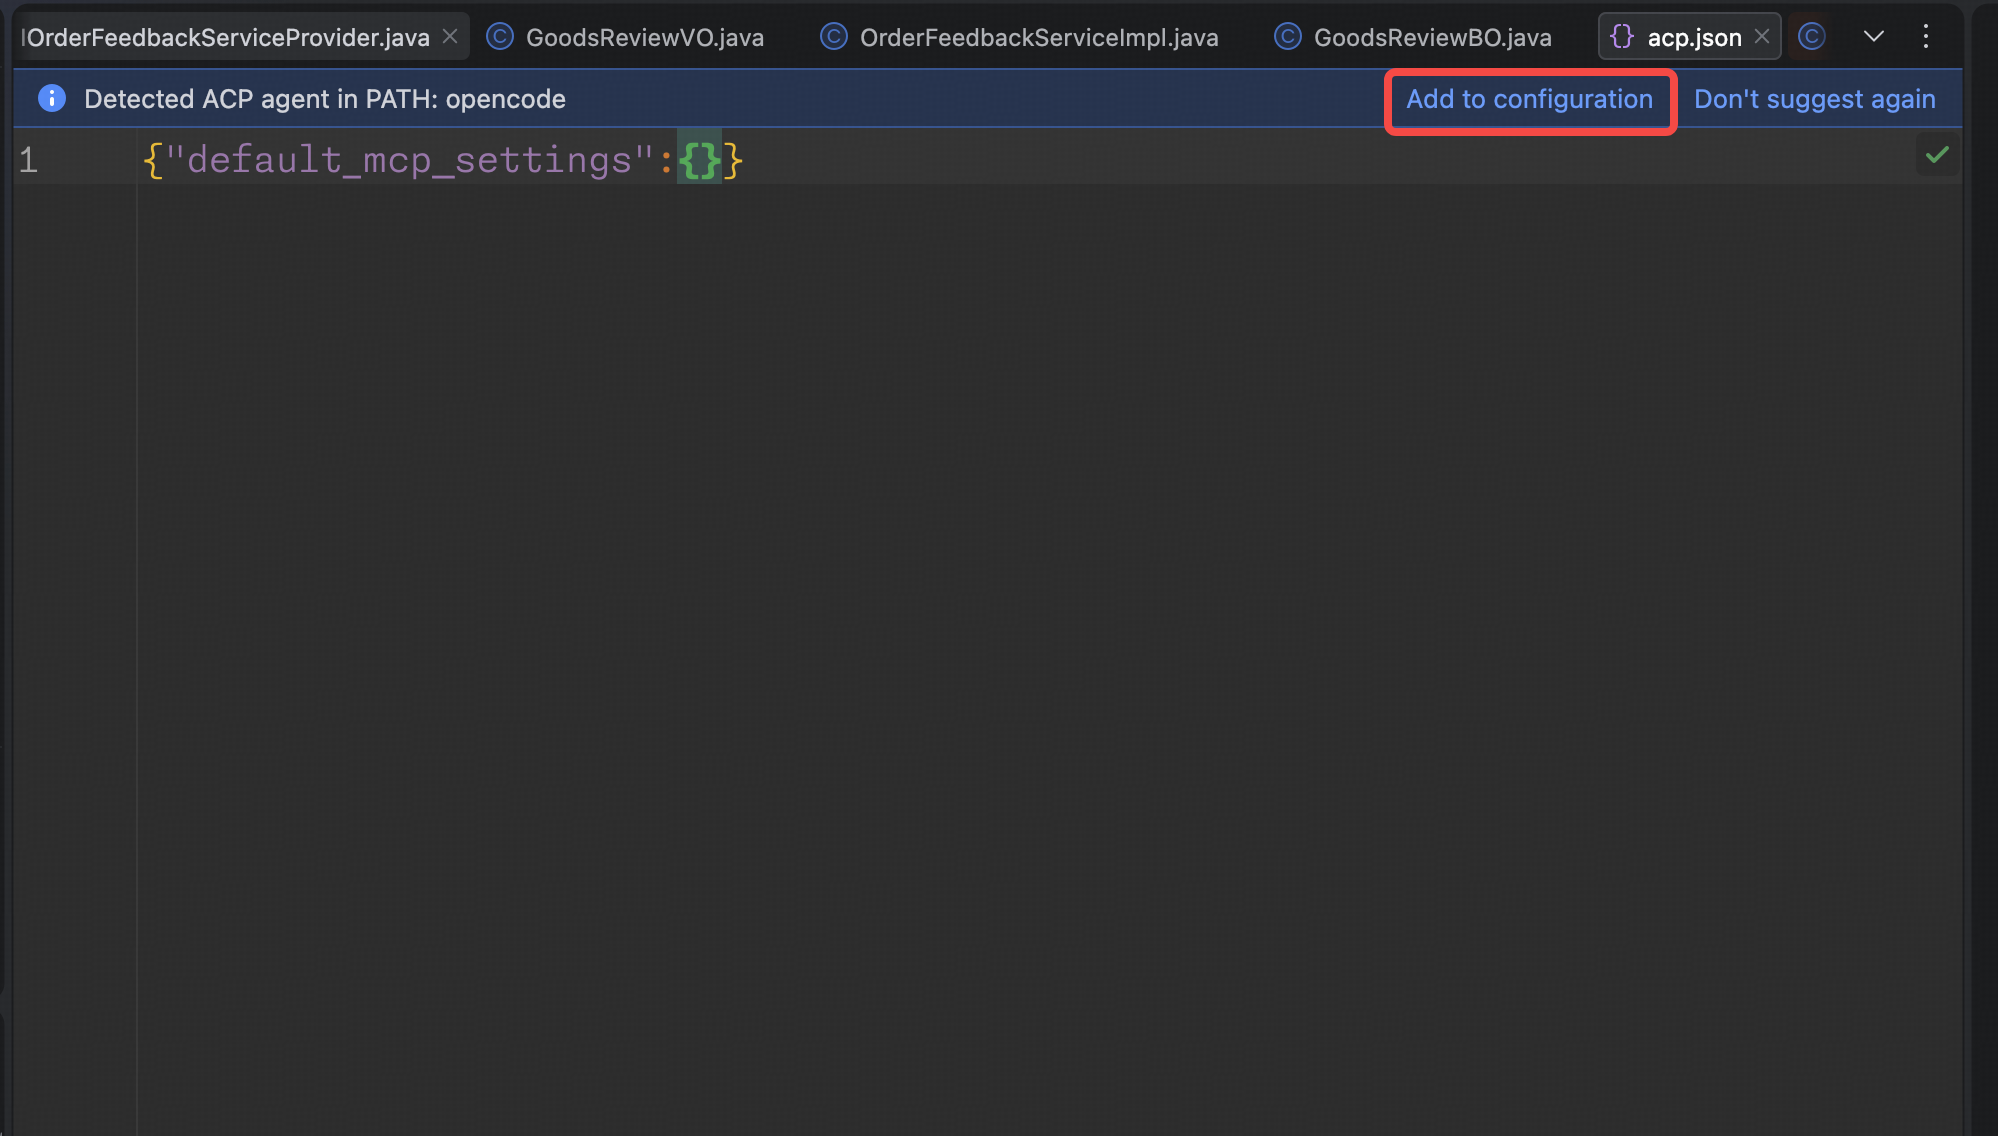Viewport: 1998px width, 1136px height.
Task: Open the tab list dropdown chevron
Action: [x=1873, y=36]
